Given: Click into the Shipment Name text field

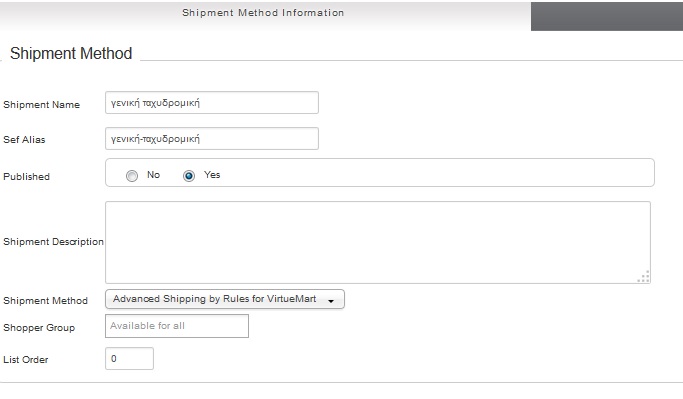Looking at the screenshot, I should (x=212, y=103).
